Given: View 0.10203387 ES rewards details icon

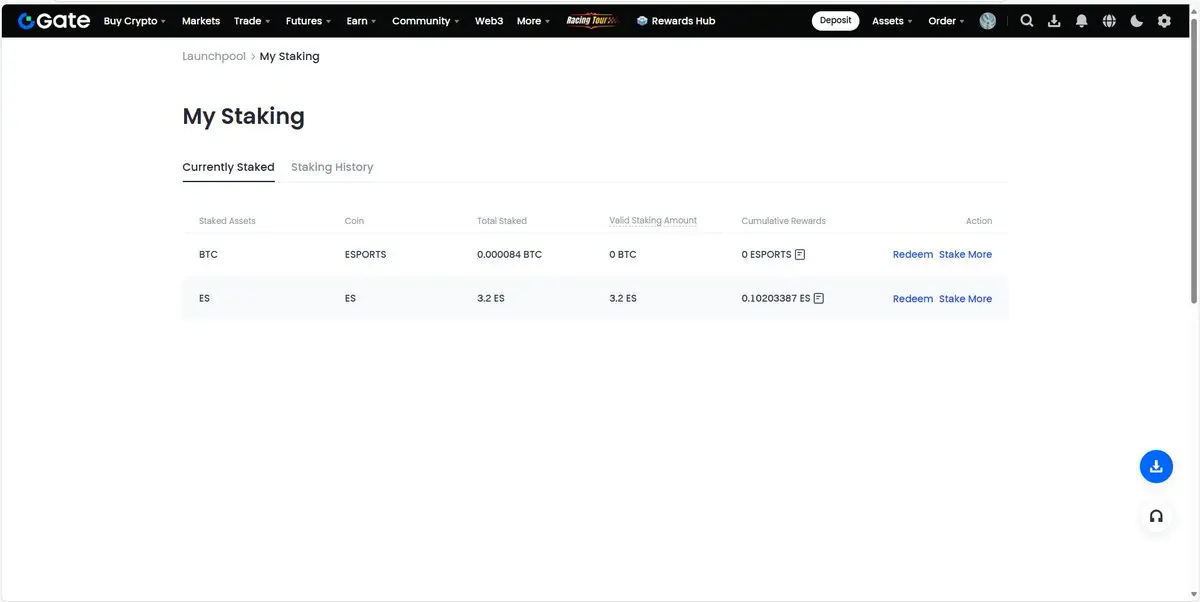Looking at the screenshot, I should (819, 298).
